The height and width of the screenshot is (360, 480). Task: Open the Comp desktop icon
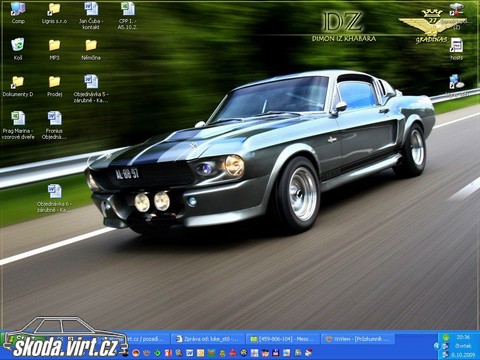18,13
